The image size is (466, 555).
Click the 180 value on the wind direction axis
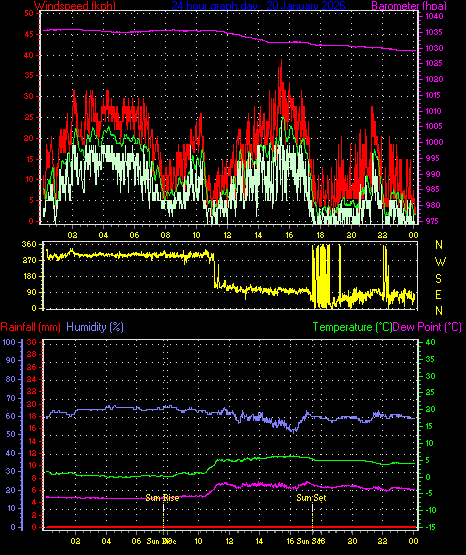tap(29, 276)
